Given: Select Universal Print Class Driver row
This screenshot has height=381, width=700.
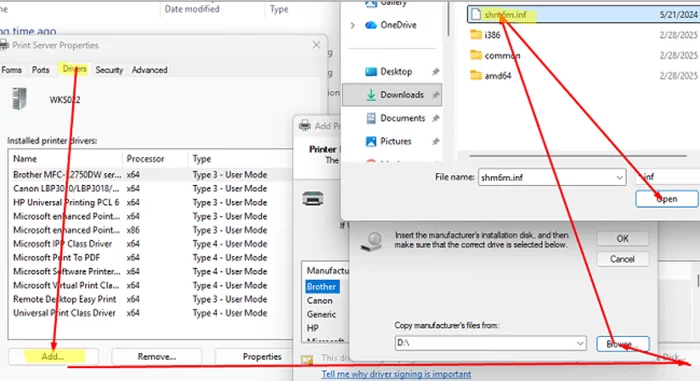Looking at the screenshot, I should tap(150, 313).
